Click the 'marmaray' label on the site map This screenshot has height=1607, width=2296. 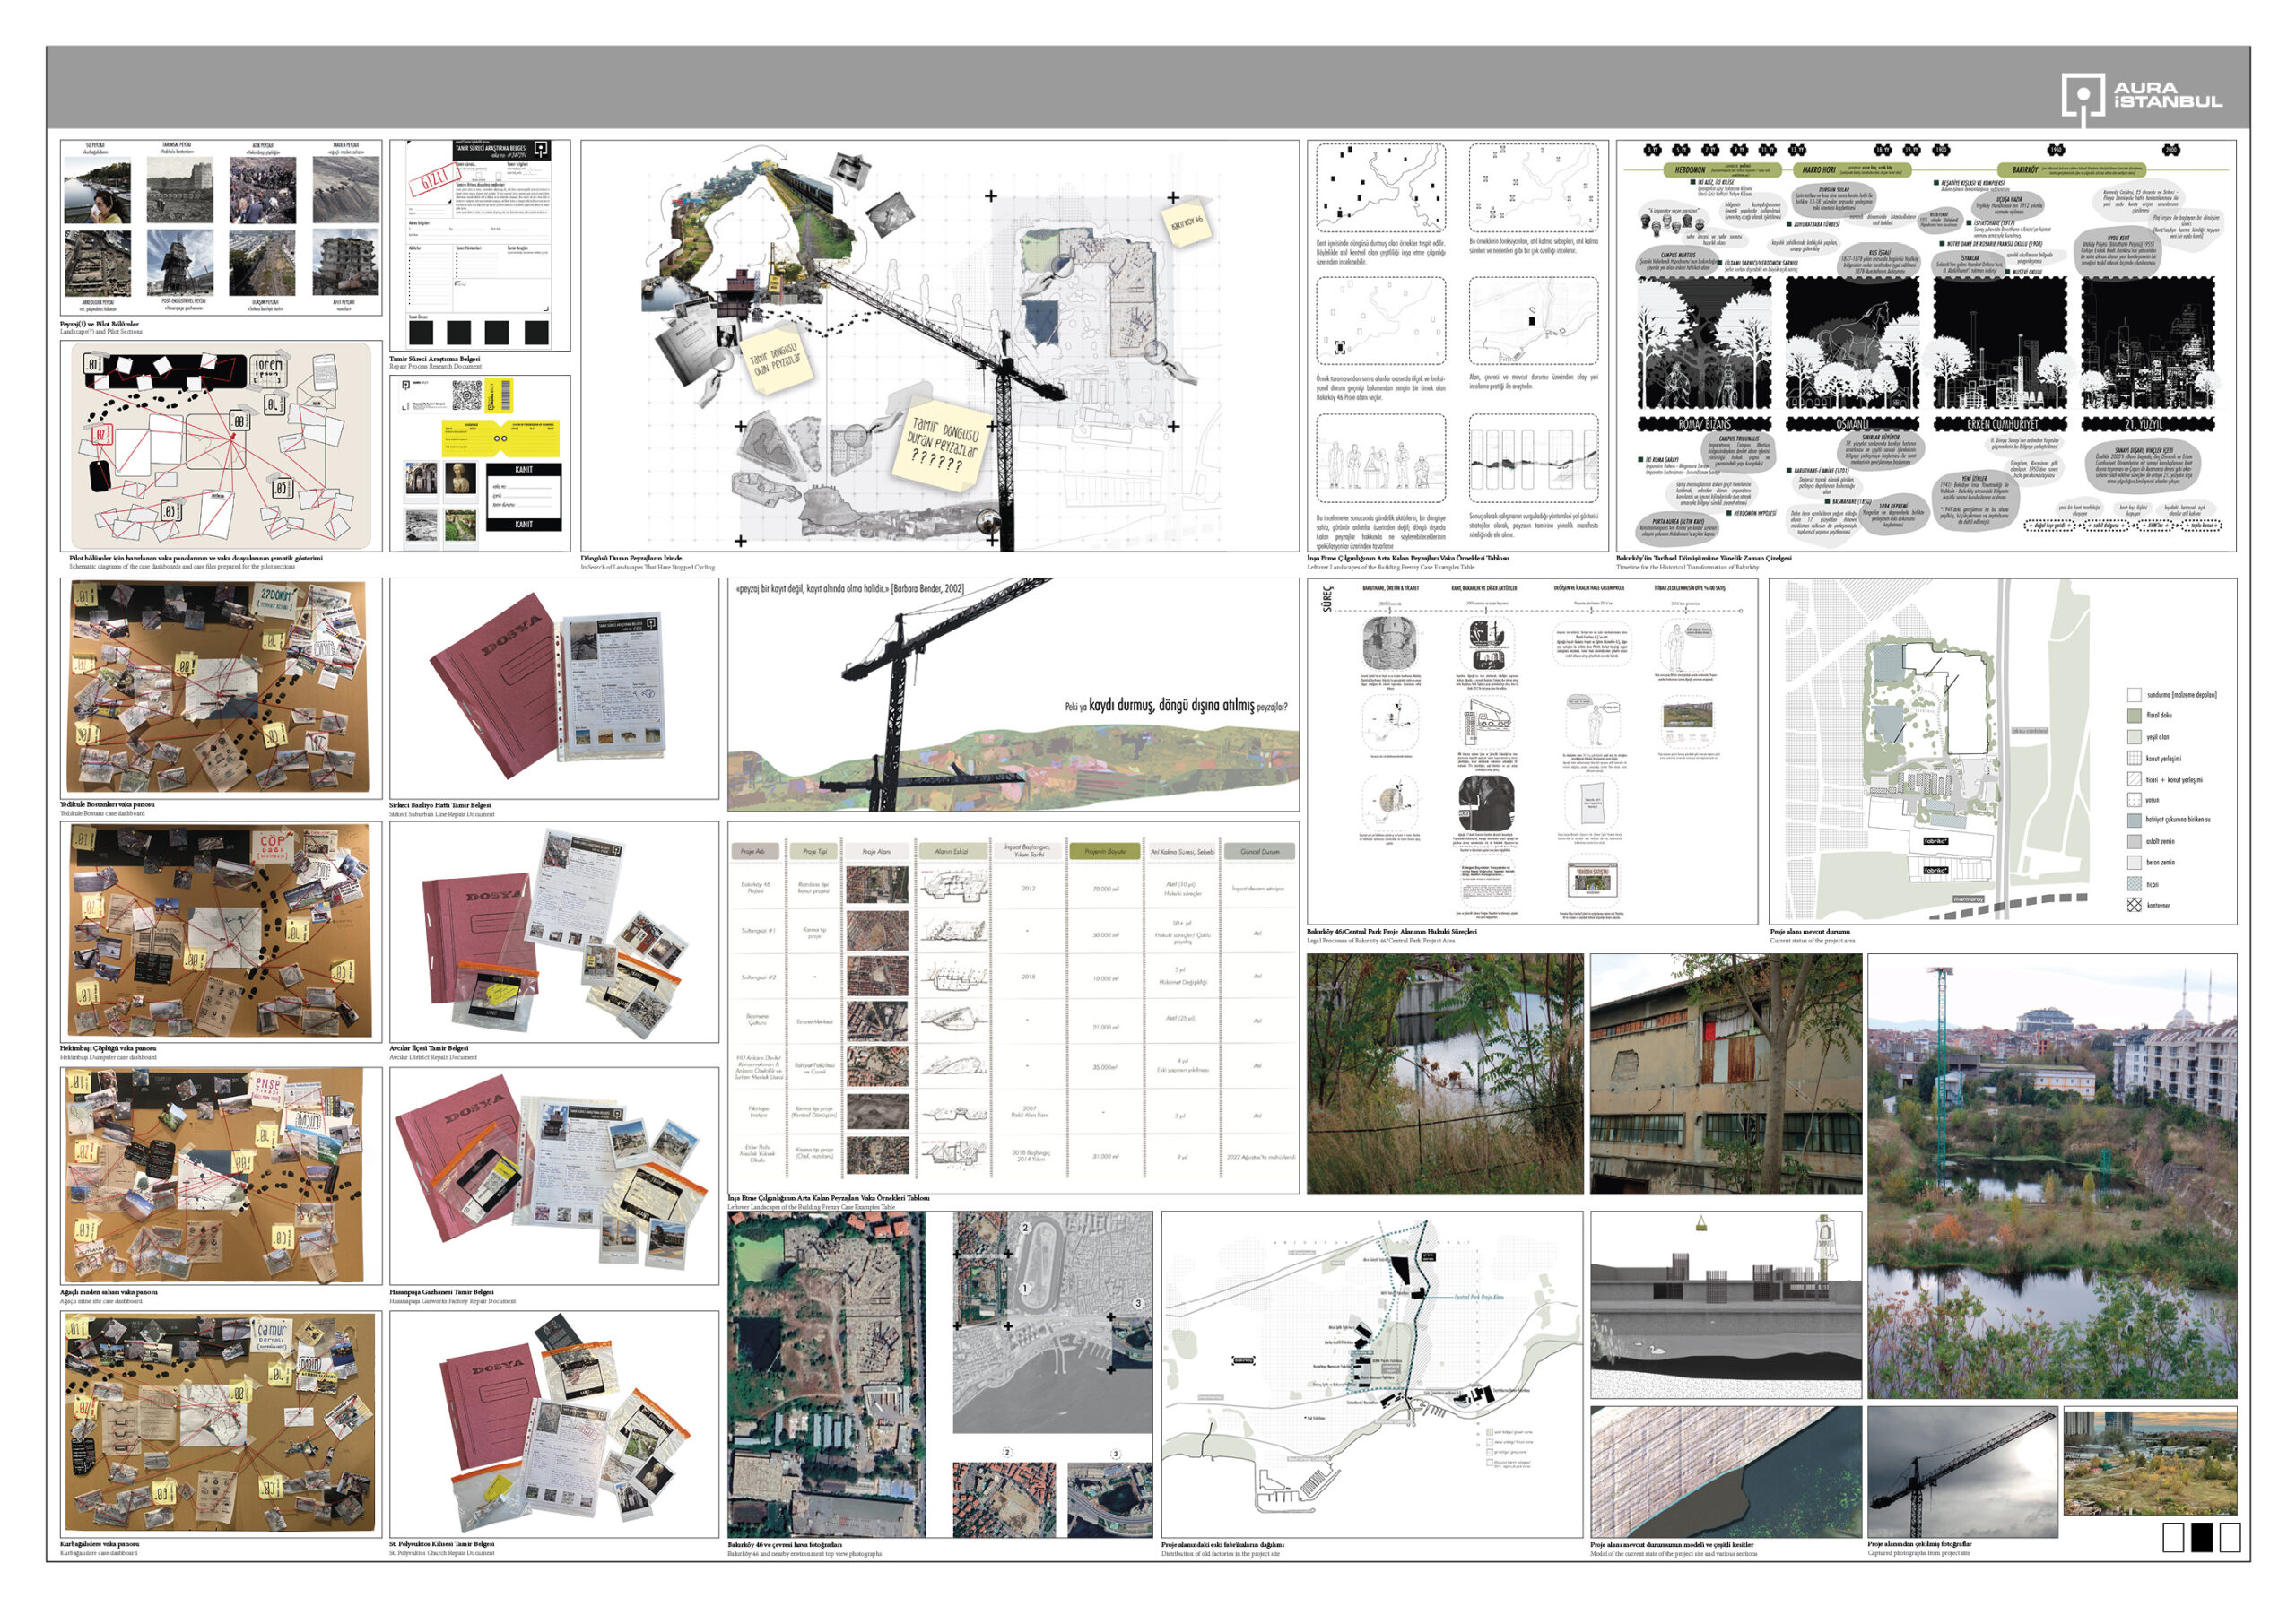click(x=1968, y=899)
